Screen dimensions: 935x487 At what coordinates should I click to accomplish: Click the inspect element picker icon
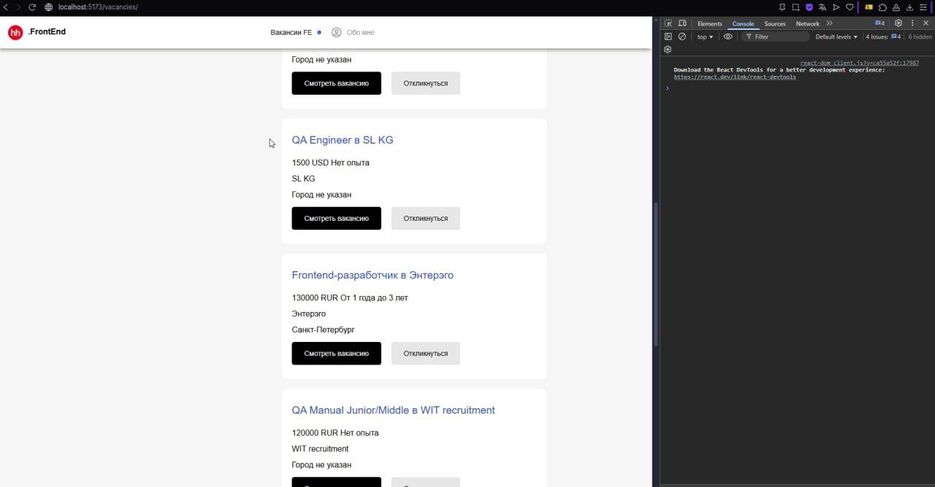(x=668, y=23)
